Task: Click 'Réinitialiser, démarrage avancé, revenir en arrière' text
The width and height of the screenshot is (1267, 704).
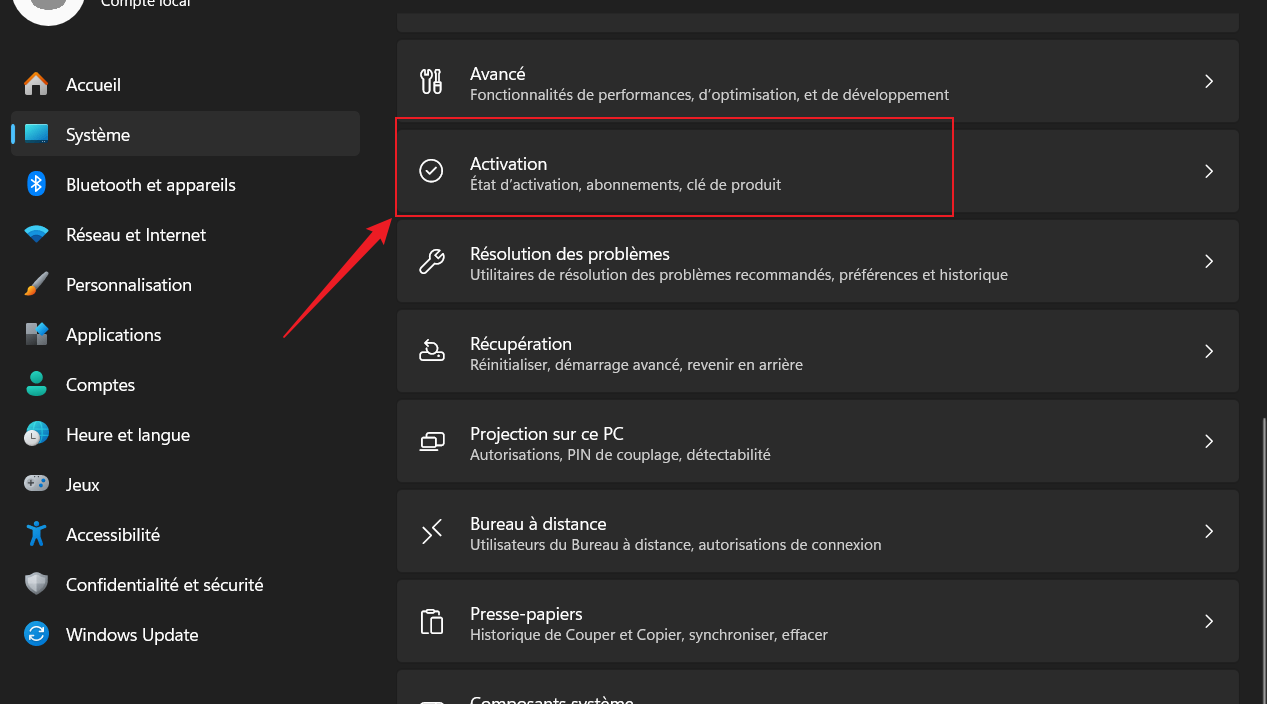Action: (x=636, y=365)
